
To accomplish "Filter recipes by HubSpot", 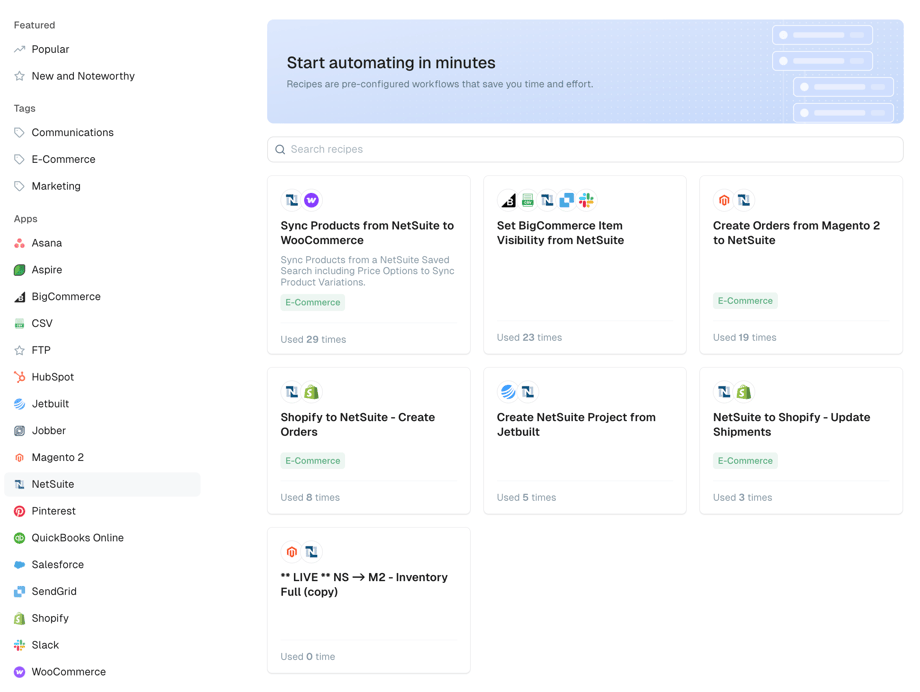I will pyautogui.click(x=53, y=376).
